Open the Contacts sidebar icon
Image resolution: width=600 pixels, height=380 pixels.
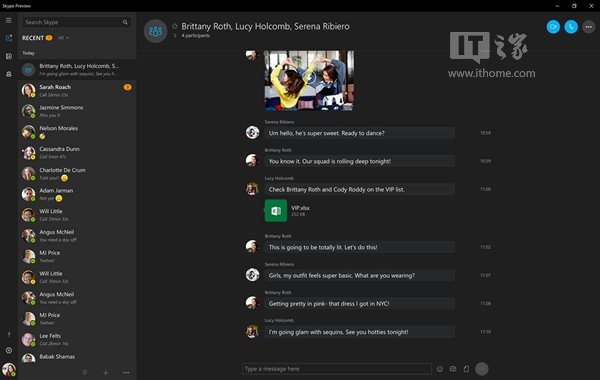click(x=8, y=74)
